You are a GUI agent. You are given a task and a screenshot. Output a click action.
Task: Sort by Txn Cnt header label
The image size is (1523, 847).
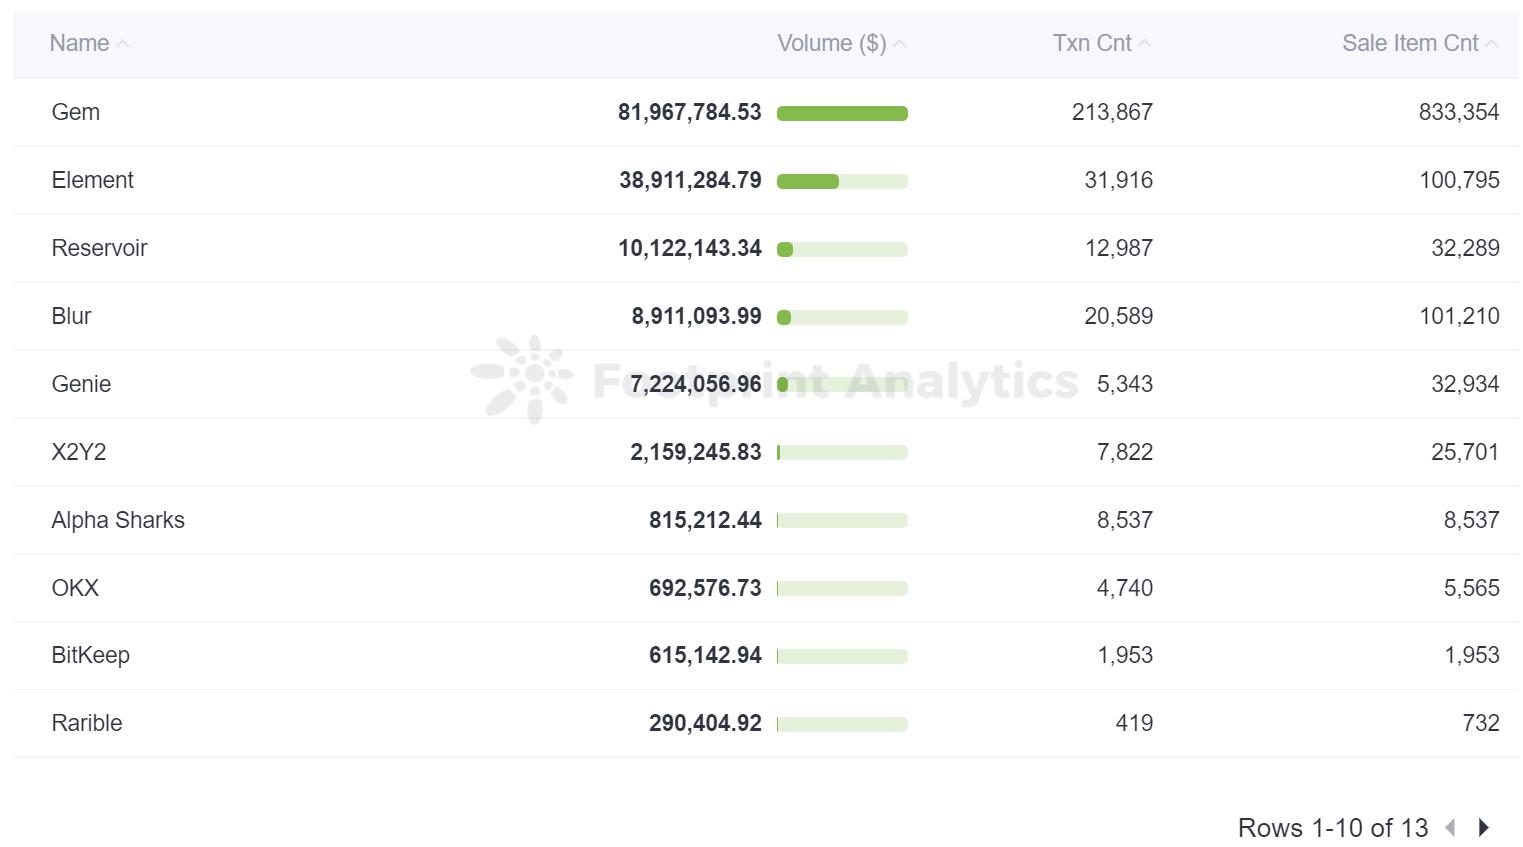[1091, 43]
